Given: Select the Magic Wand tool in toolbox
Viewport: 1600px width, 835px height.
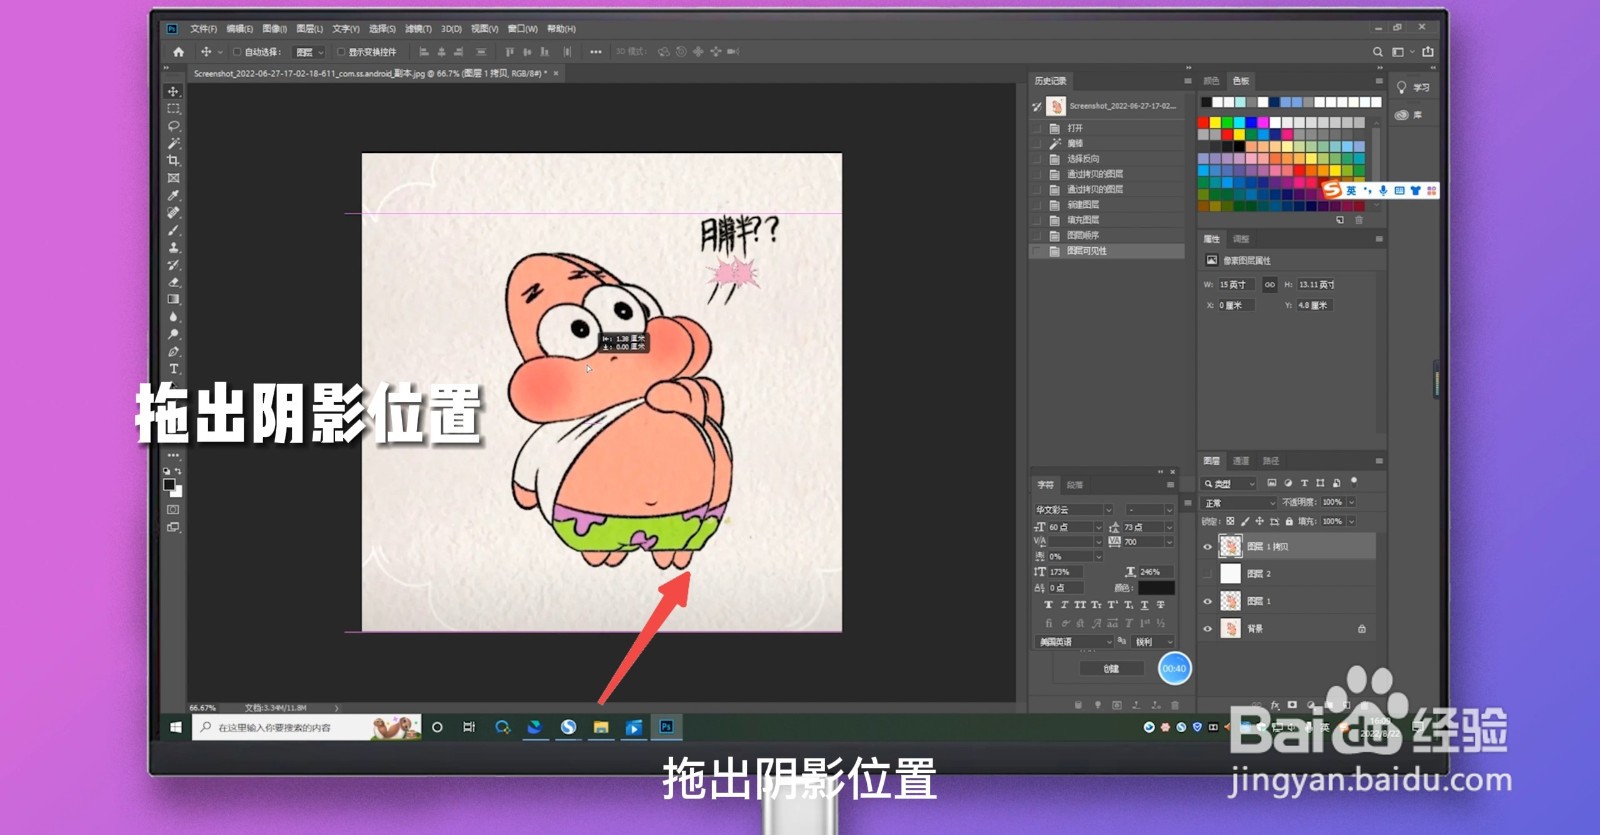Looking at the screenshot, I should click(173, 143).
